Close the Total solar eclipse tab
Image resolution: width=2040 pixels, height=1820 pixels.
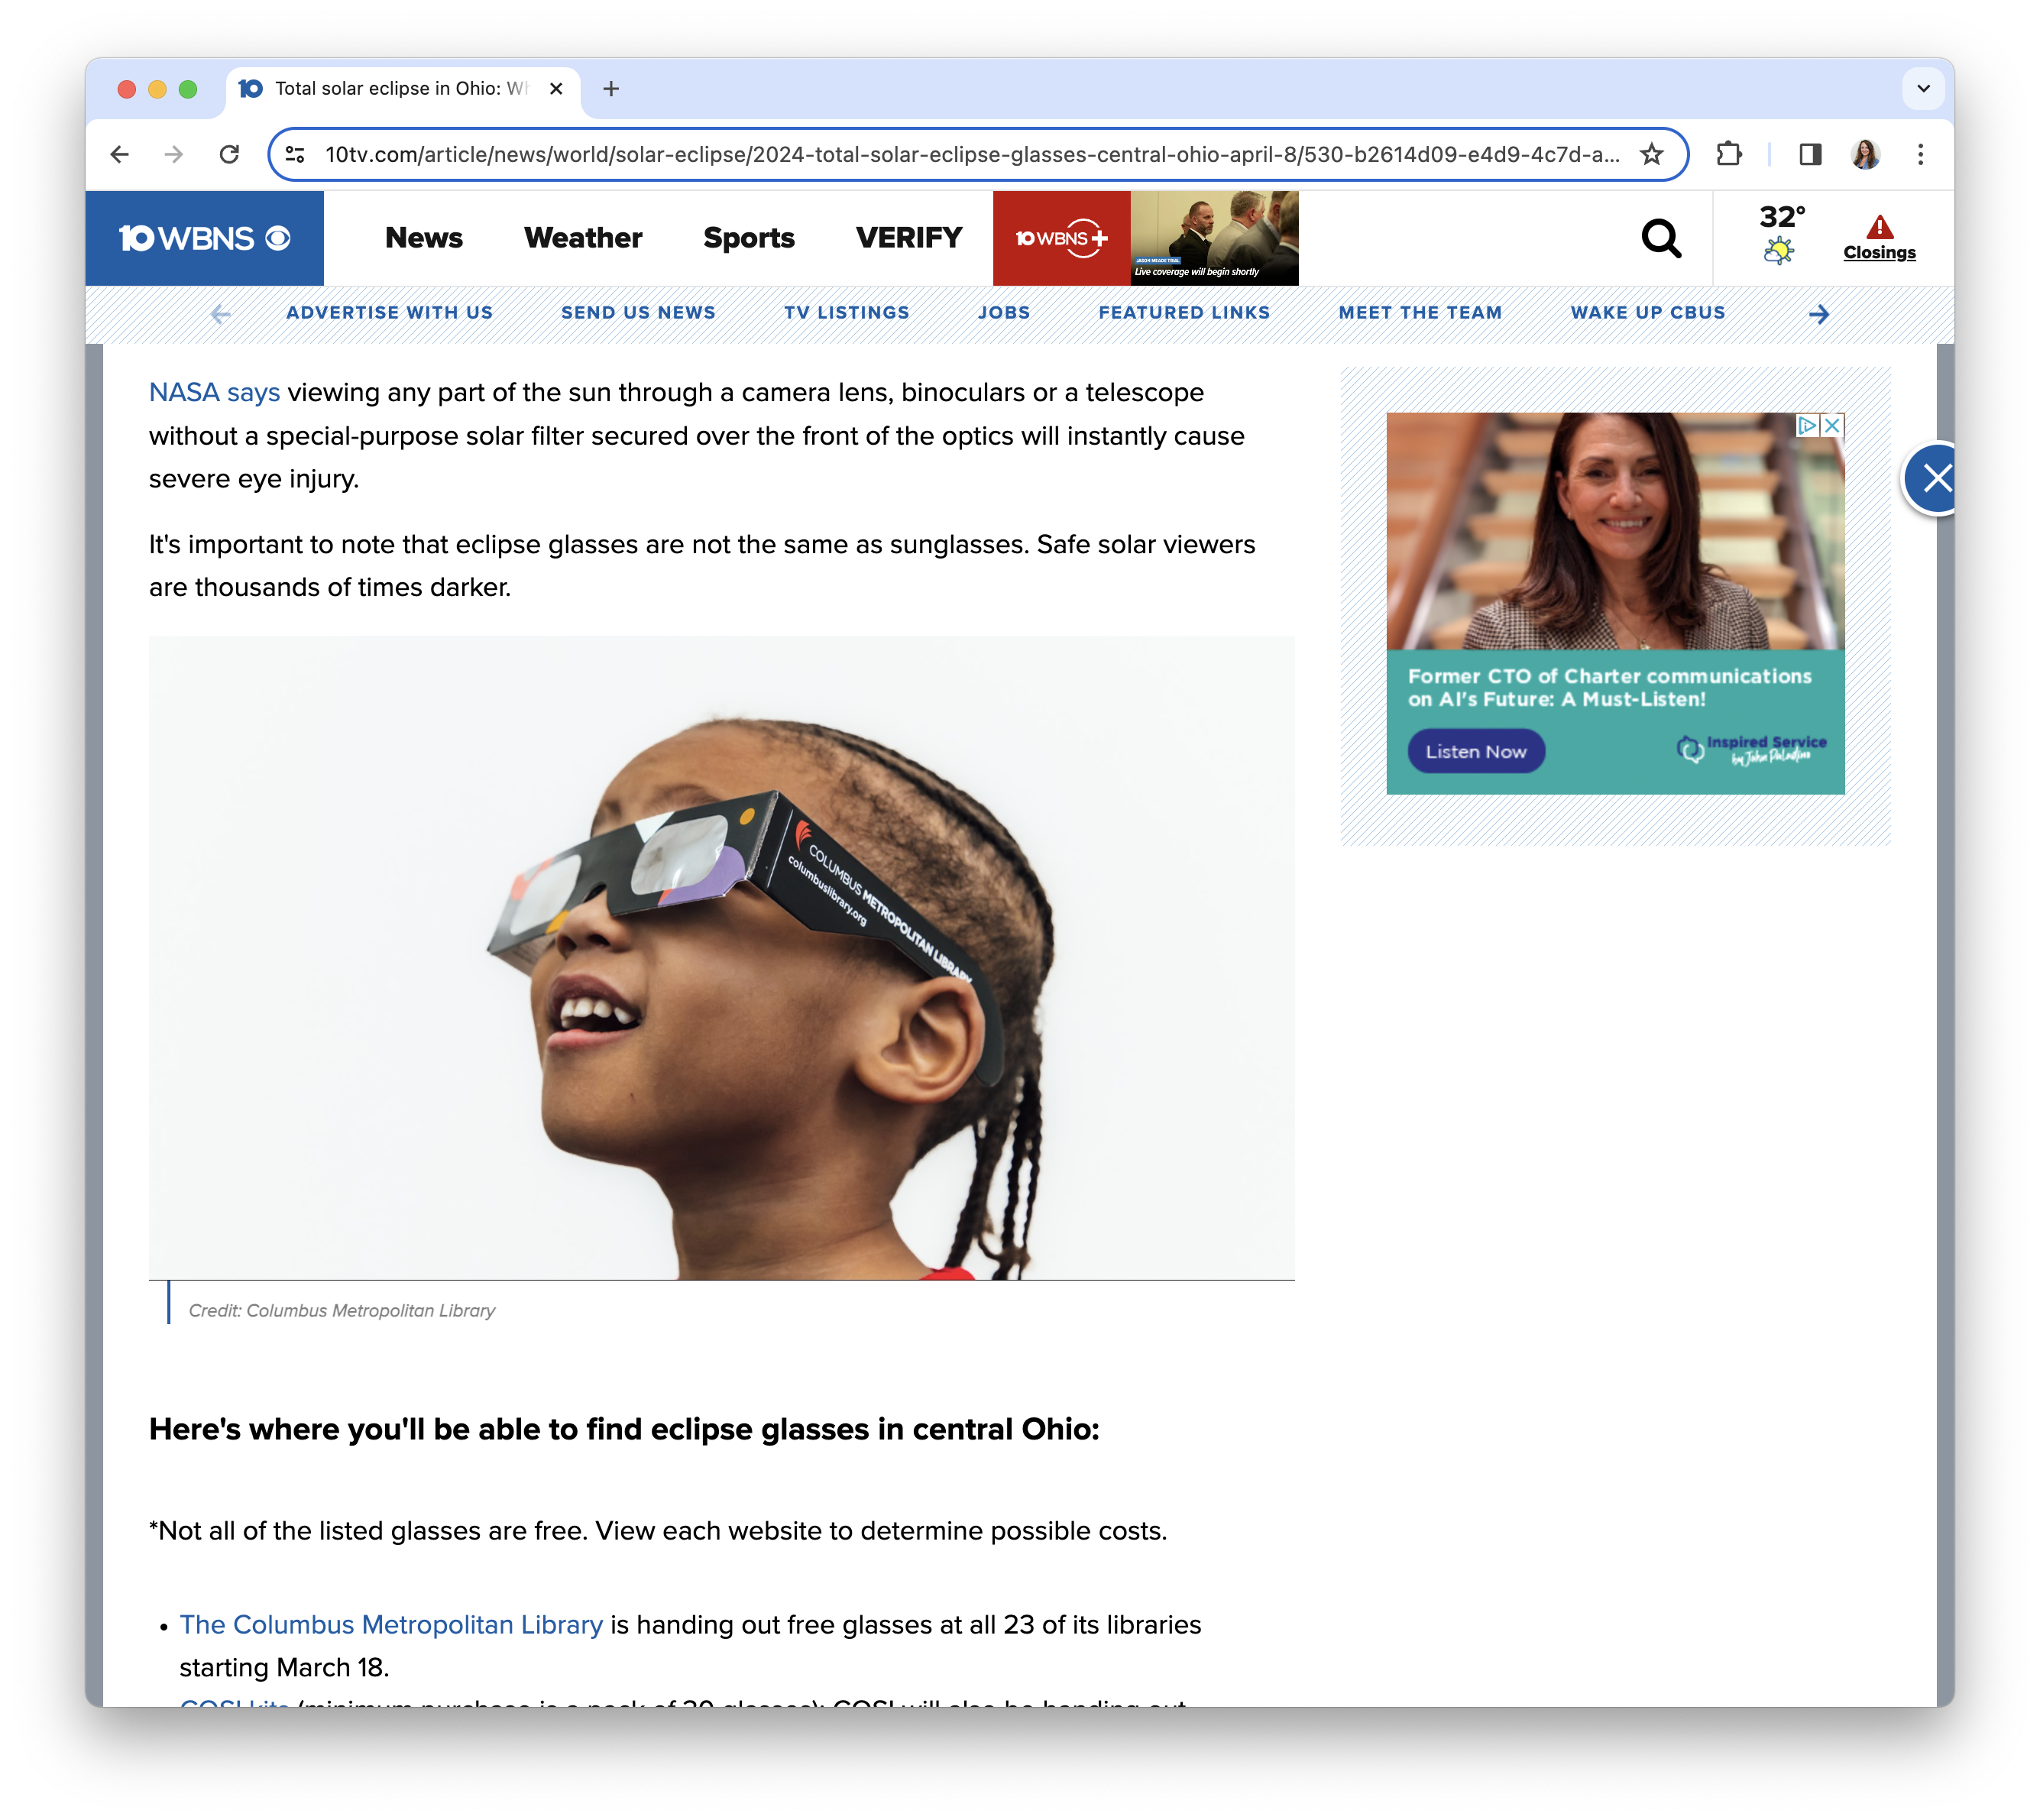556,89
